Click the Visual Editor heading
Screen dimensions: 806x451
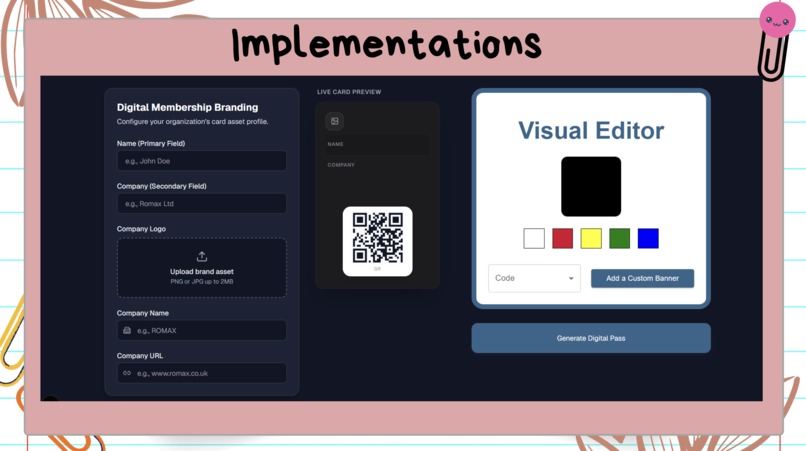pyautogui.click(x=591, y=131)
